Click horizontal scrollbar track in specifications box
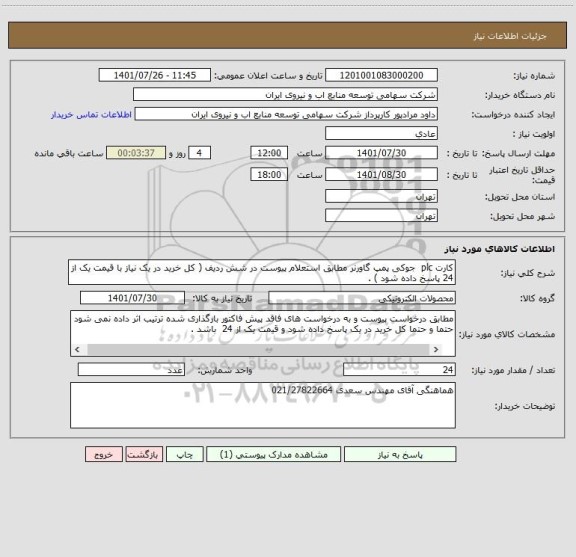The height and width of the screenshot is (557, 576). 258,349
